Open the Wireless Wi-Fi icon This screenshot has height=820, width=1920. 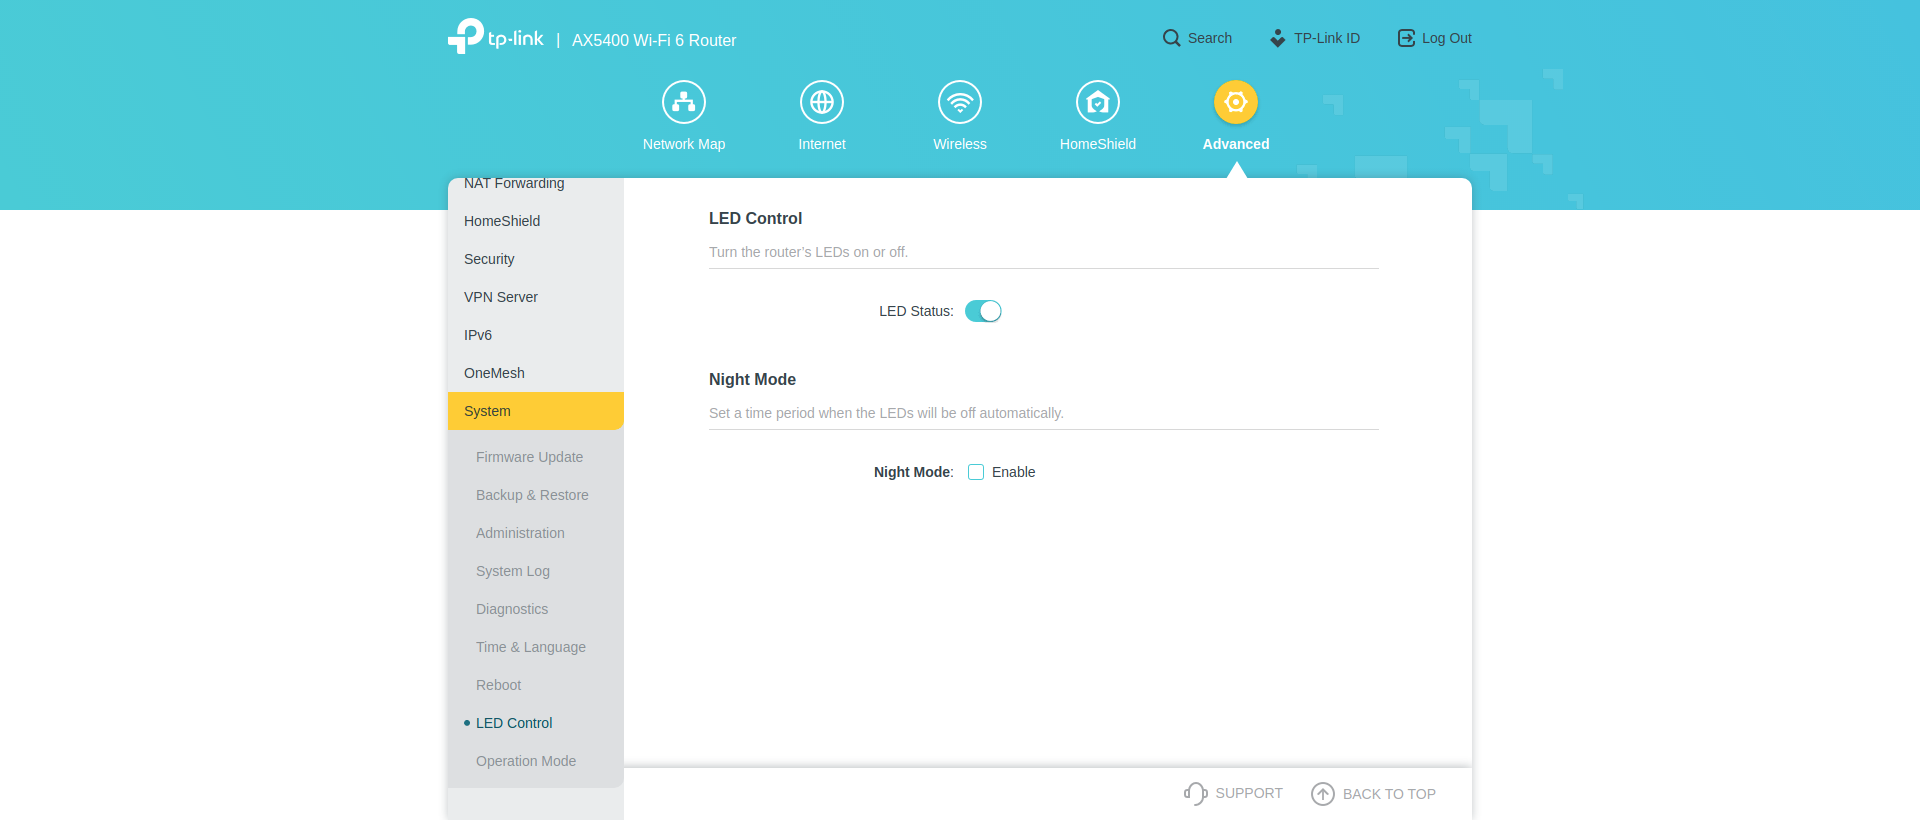[x=960, y=102]
